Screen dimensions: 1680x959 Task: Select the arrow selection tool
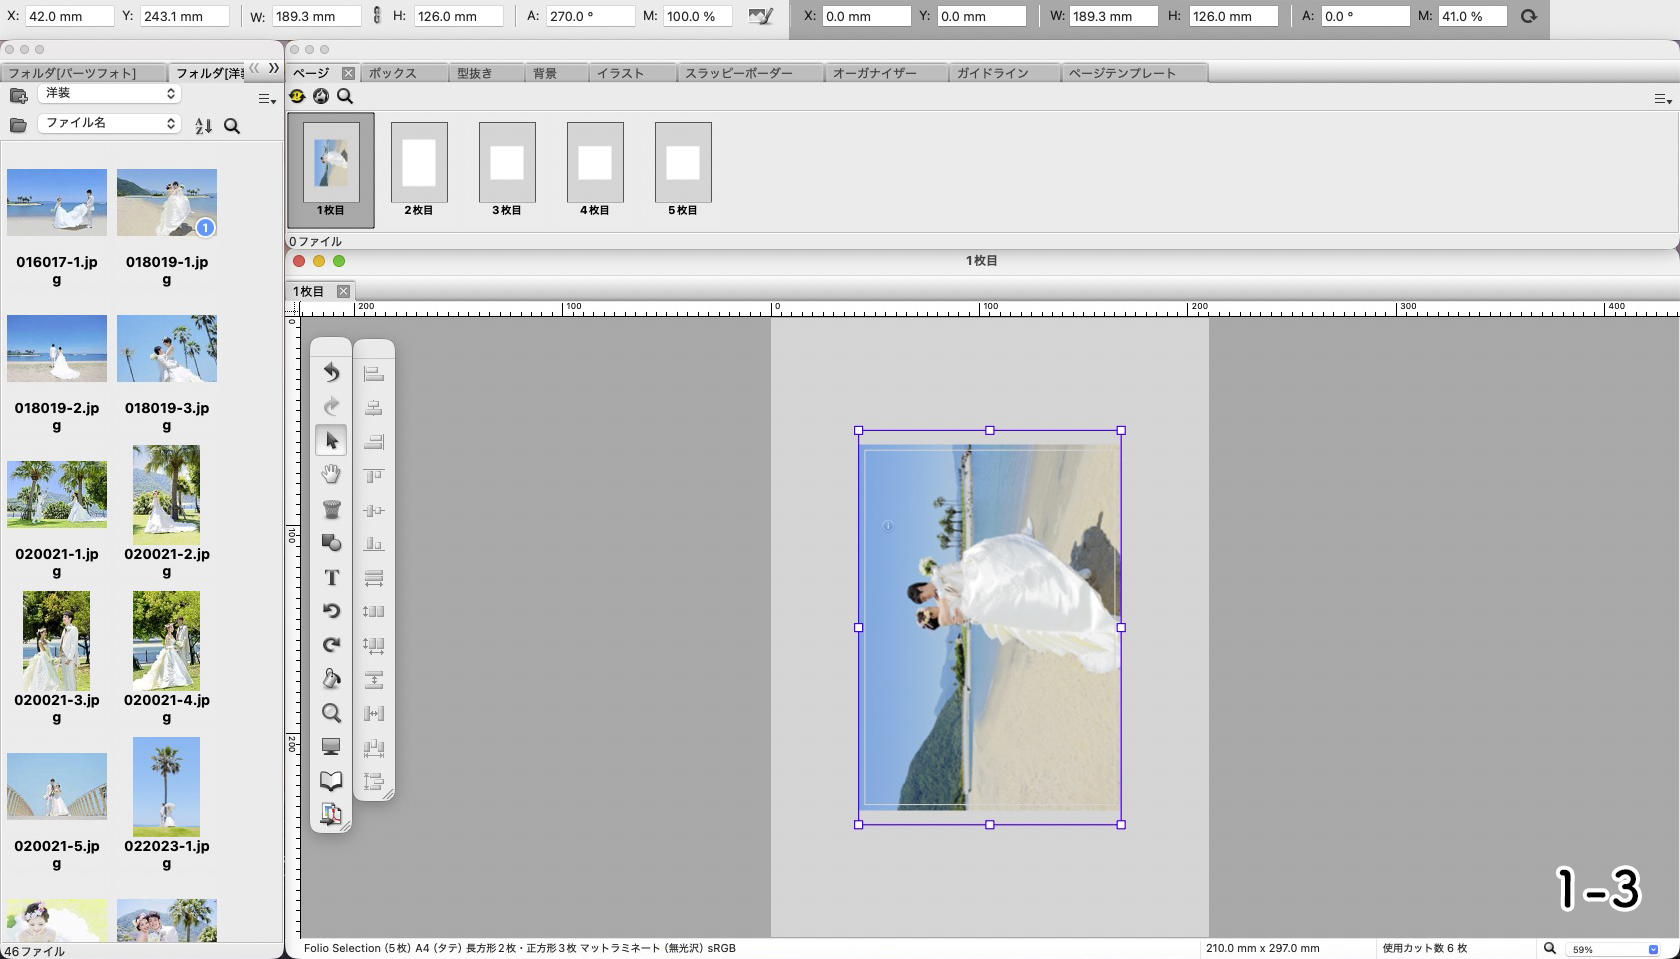pos(331,440)
